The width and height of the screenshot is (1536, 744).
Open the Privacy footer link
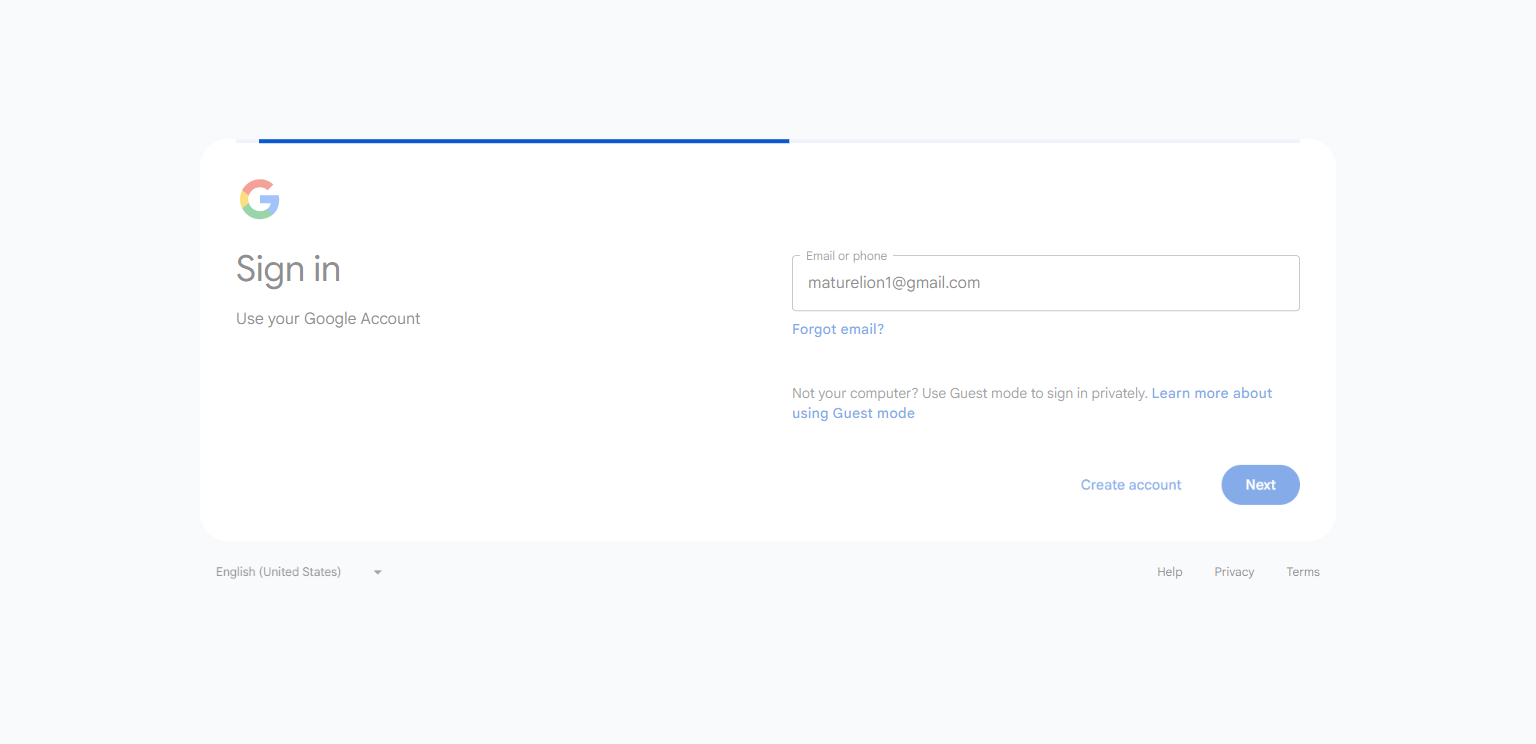point(1234,572)
